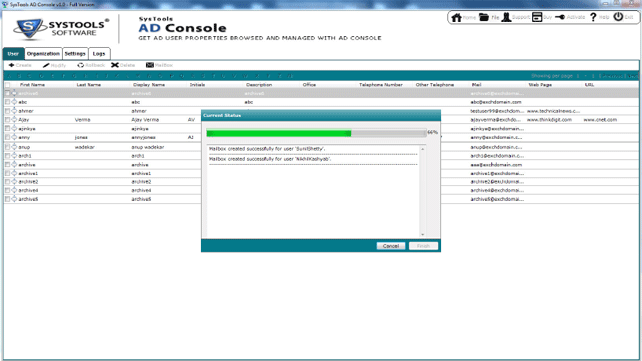642x361 pixels.
Task: Open the Organization tab
Action: pyautogui.click(x=43, y=54)
